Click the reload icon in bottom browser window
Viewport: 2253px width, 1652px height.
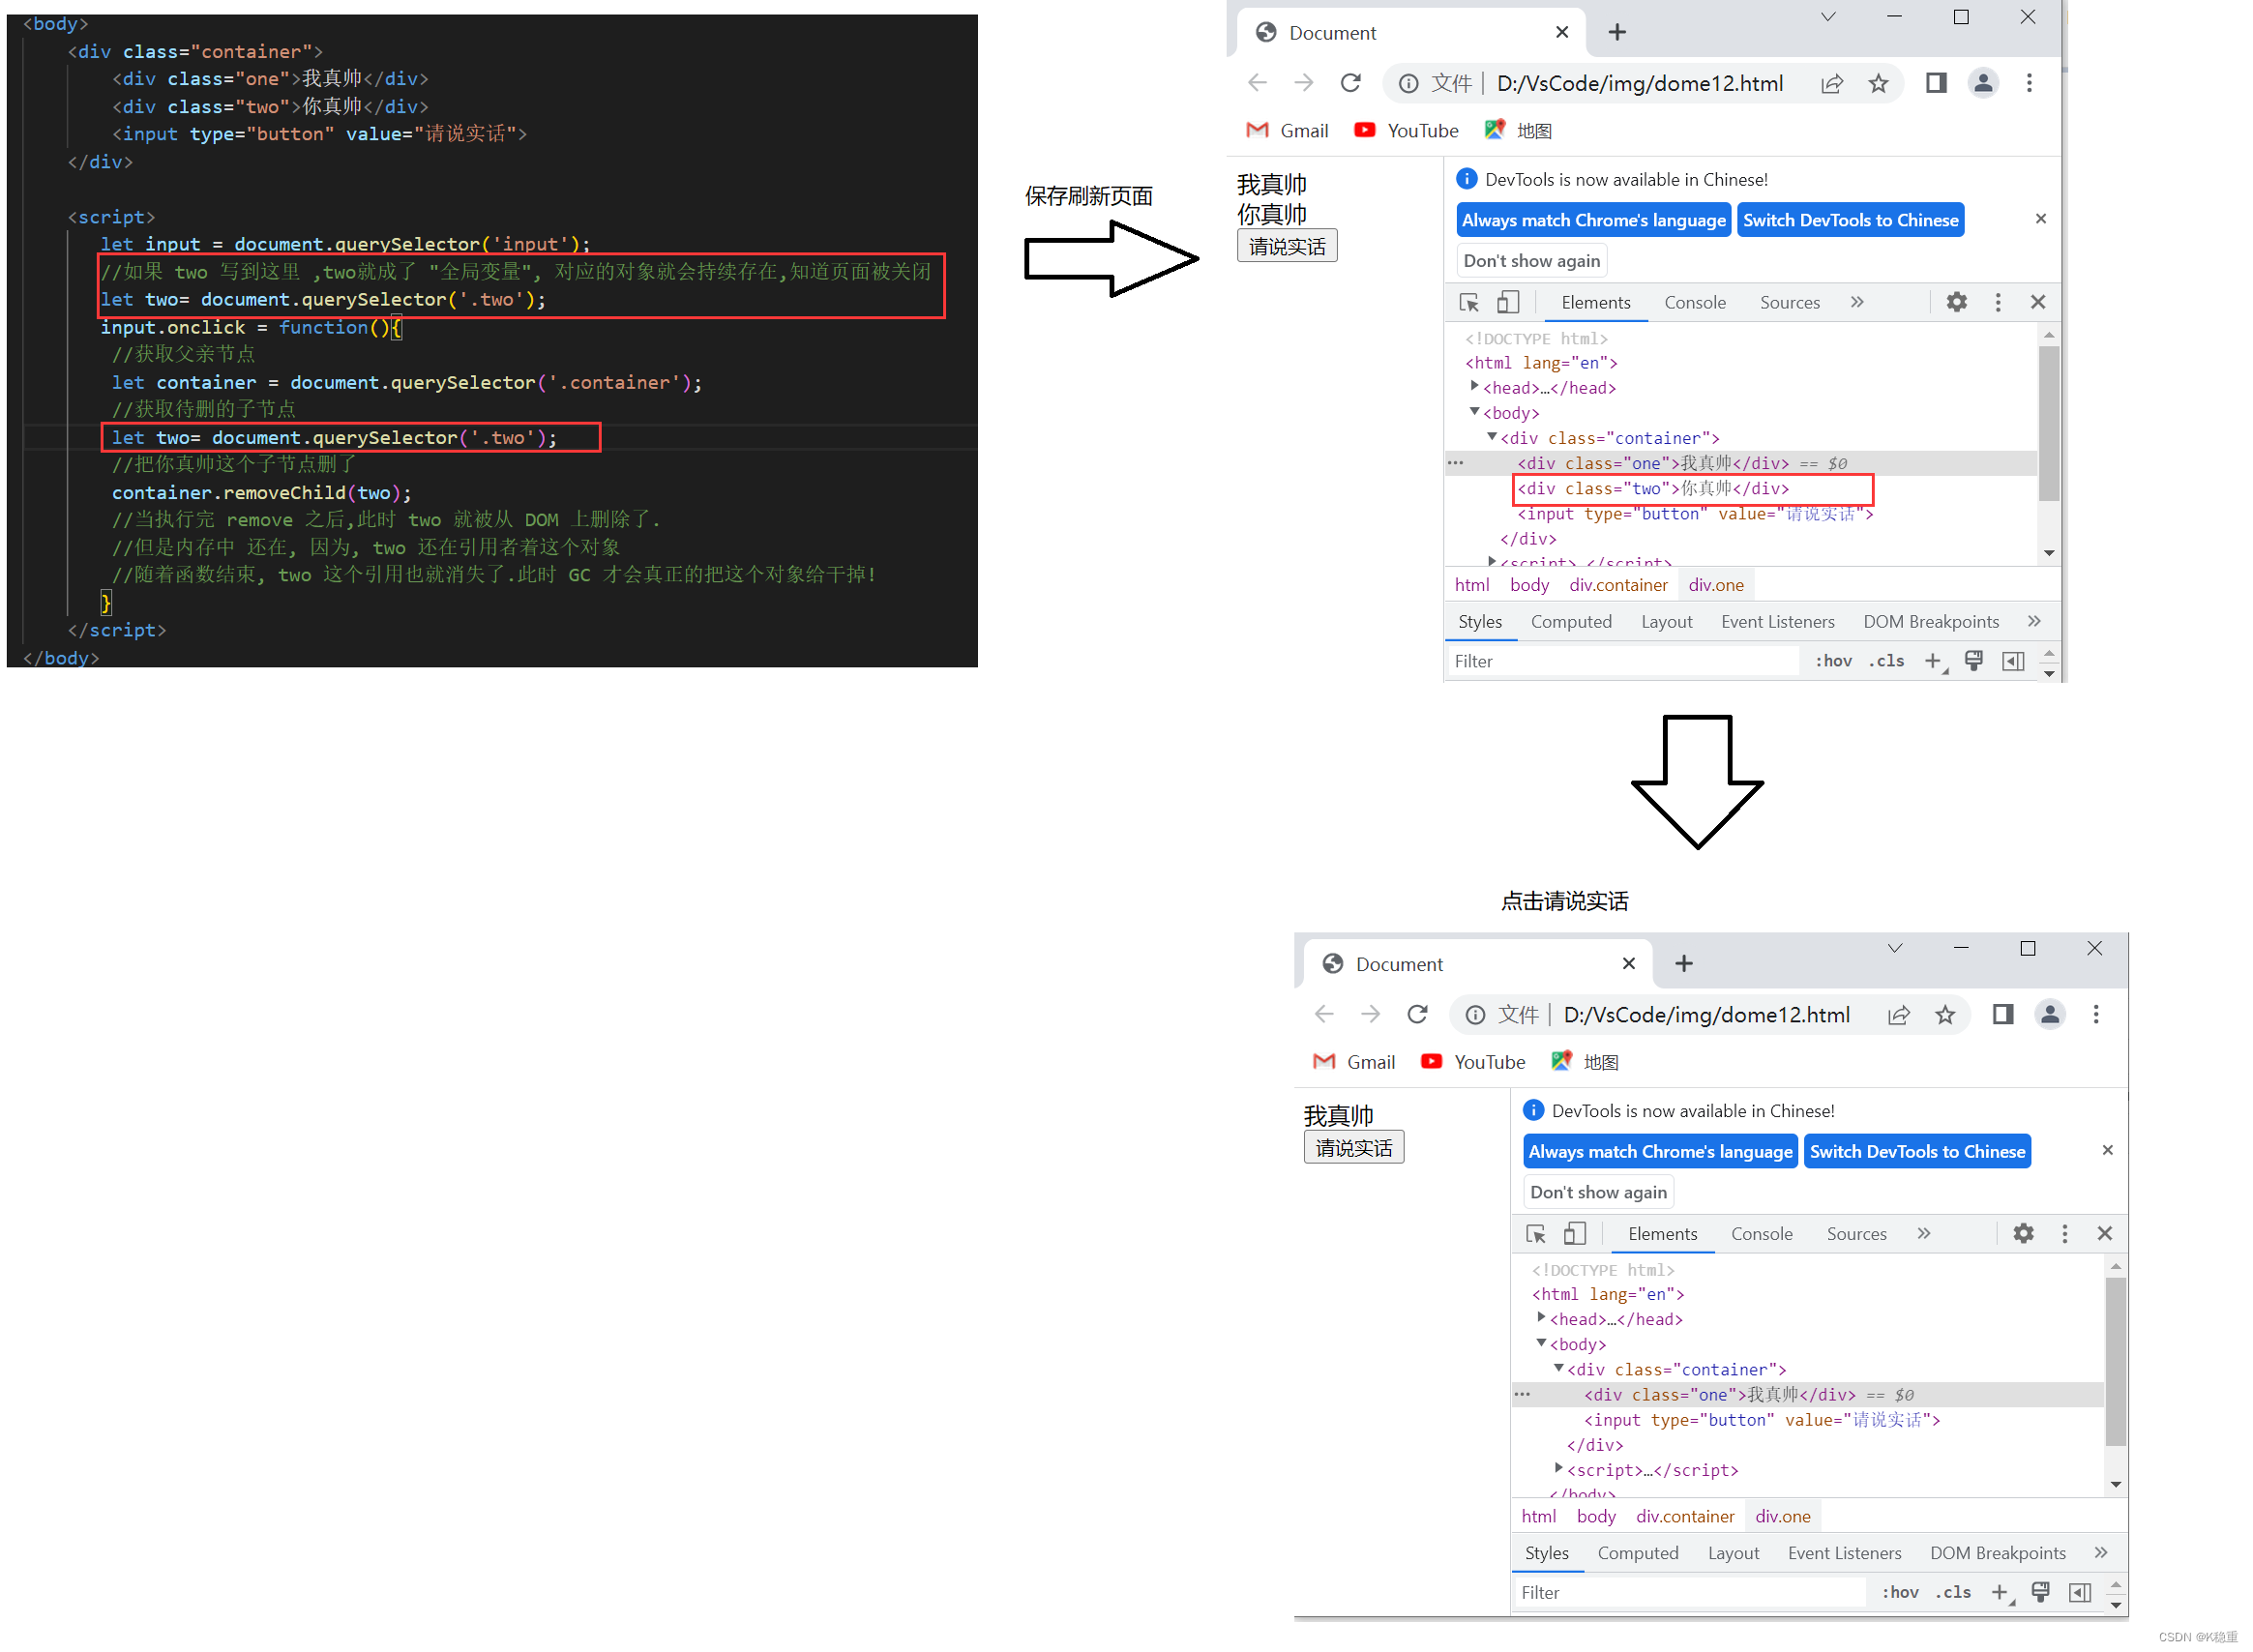1417,1015
